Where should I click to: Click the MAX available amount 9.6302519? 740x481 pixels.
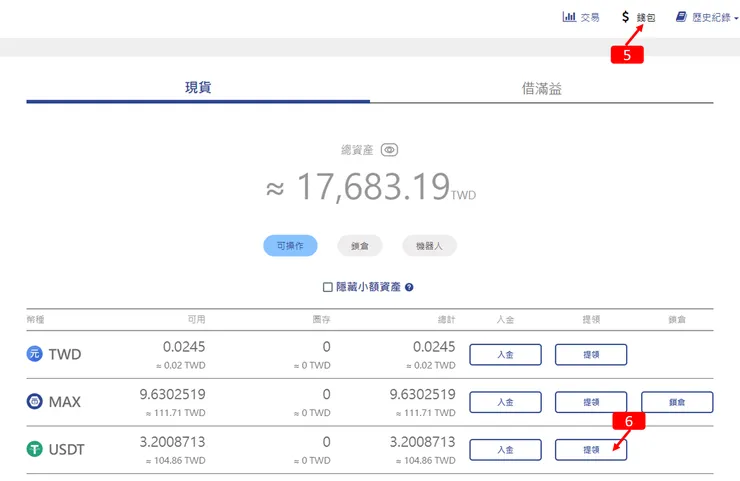click(172, 394)
